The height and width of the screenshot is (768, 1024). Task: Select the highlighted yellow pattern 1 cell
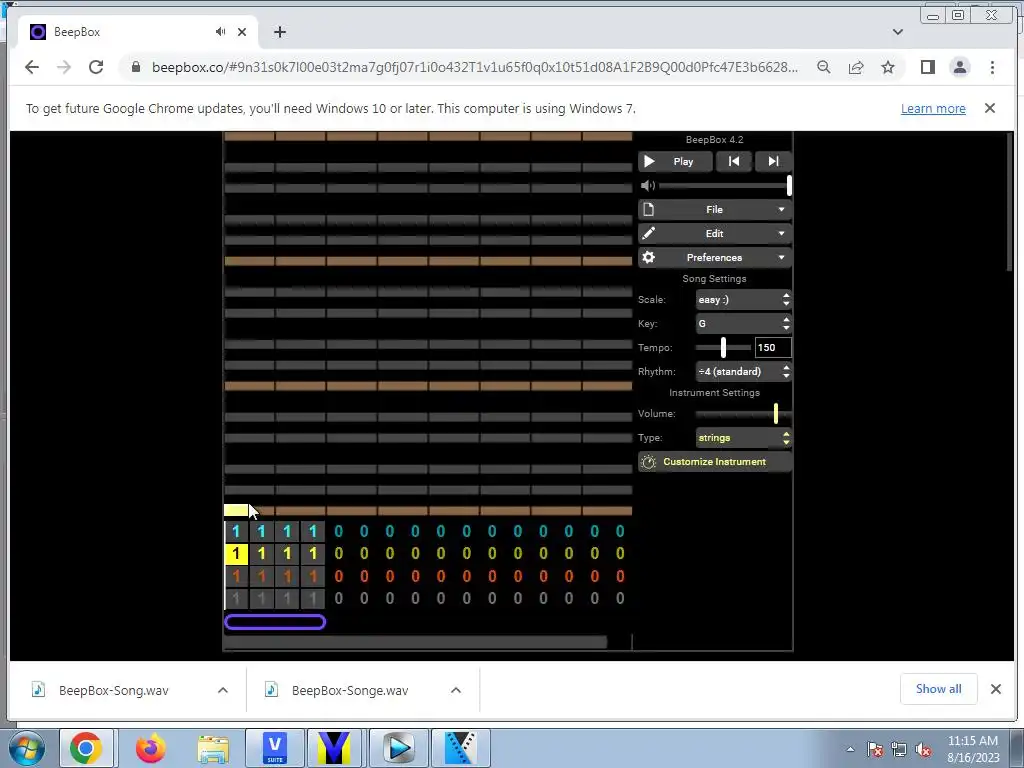click(x=236, y=554)
